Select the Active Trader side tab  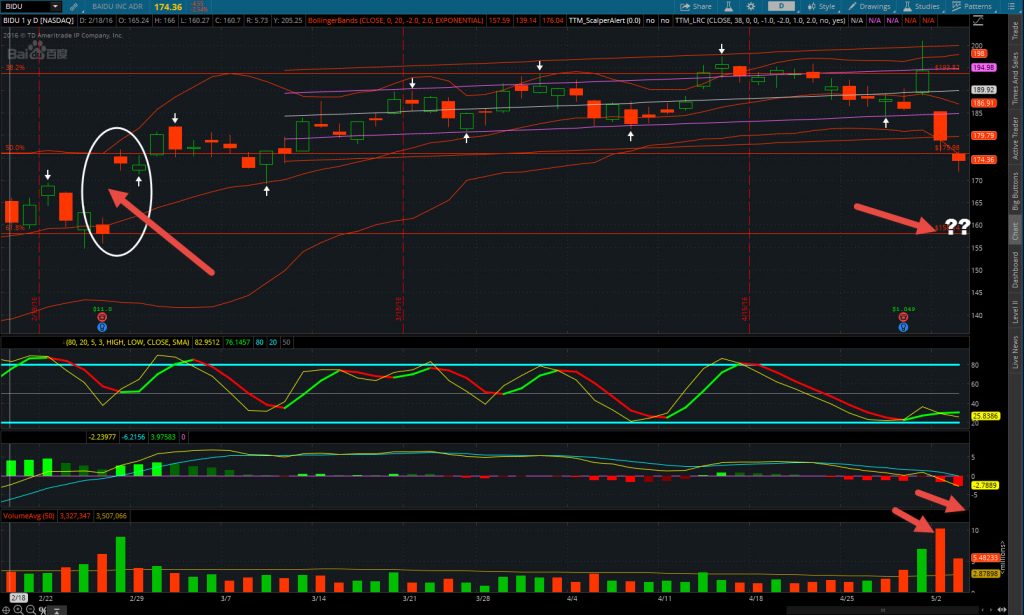1016,138
